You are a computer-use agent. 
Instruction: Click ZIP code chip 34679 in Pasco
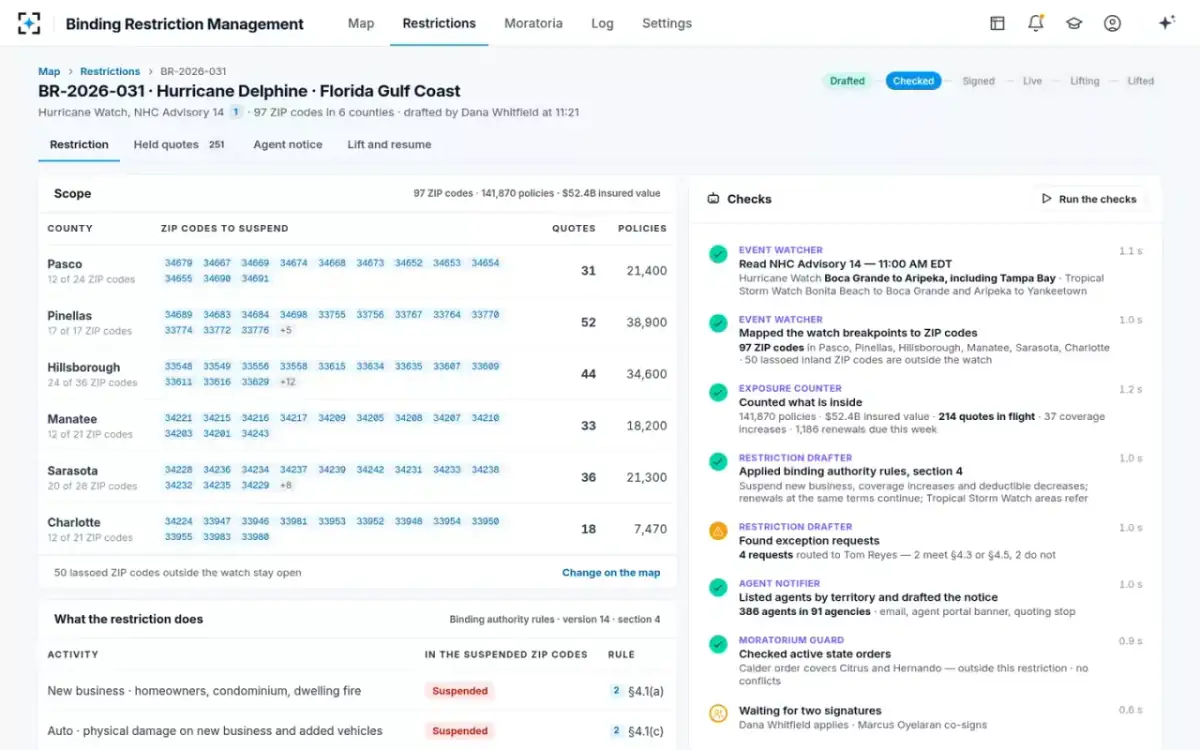pyautogui.click(x=179, y=263)
